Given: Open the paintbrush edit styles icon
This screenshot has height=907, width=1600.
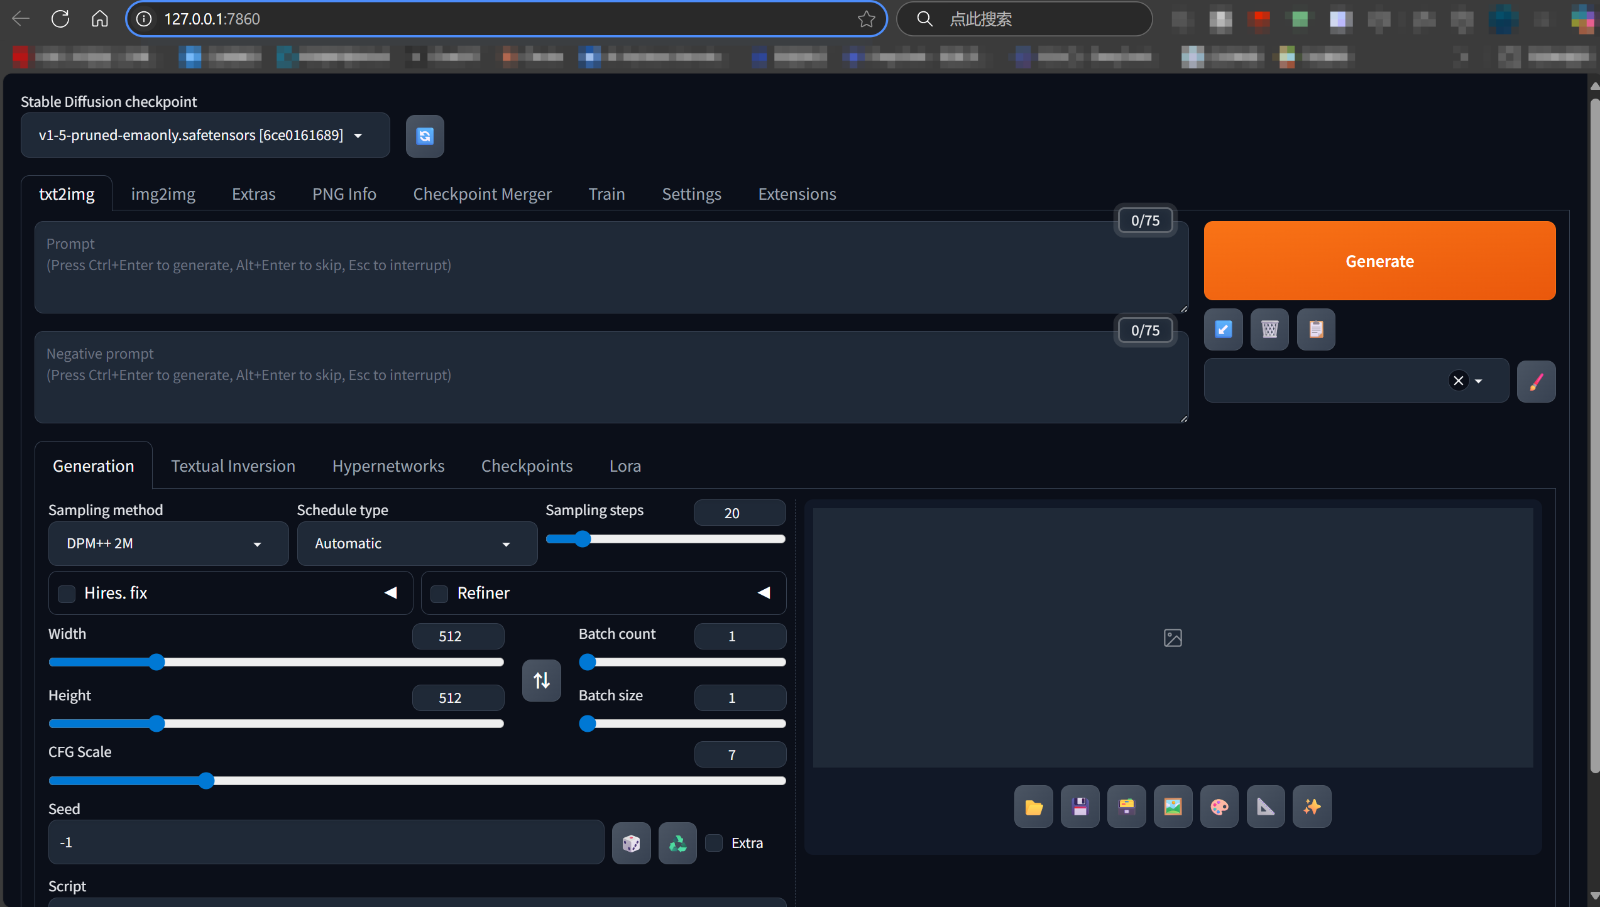Looking at the screenshot, I should (x=1535, y=381).
